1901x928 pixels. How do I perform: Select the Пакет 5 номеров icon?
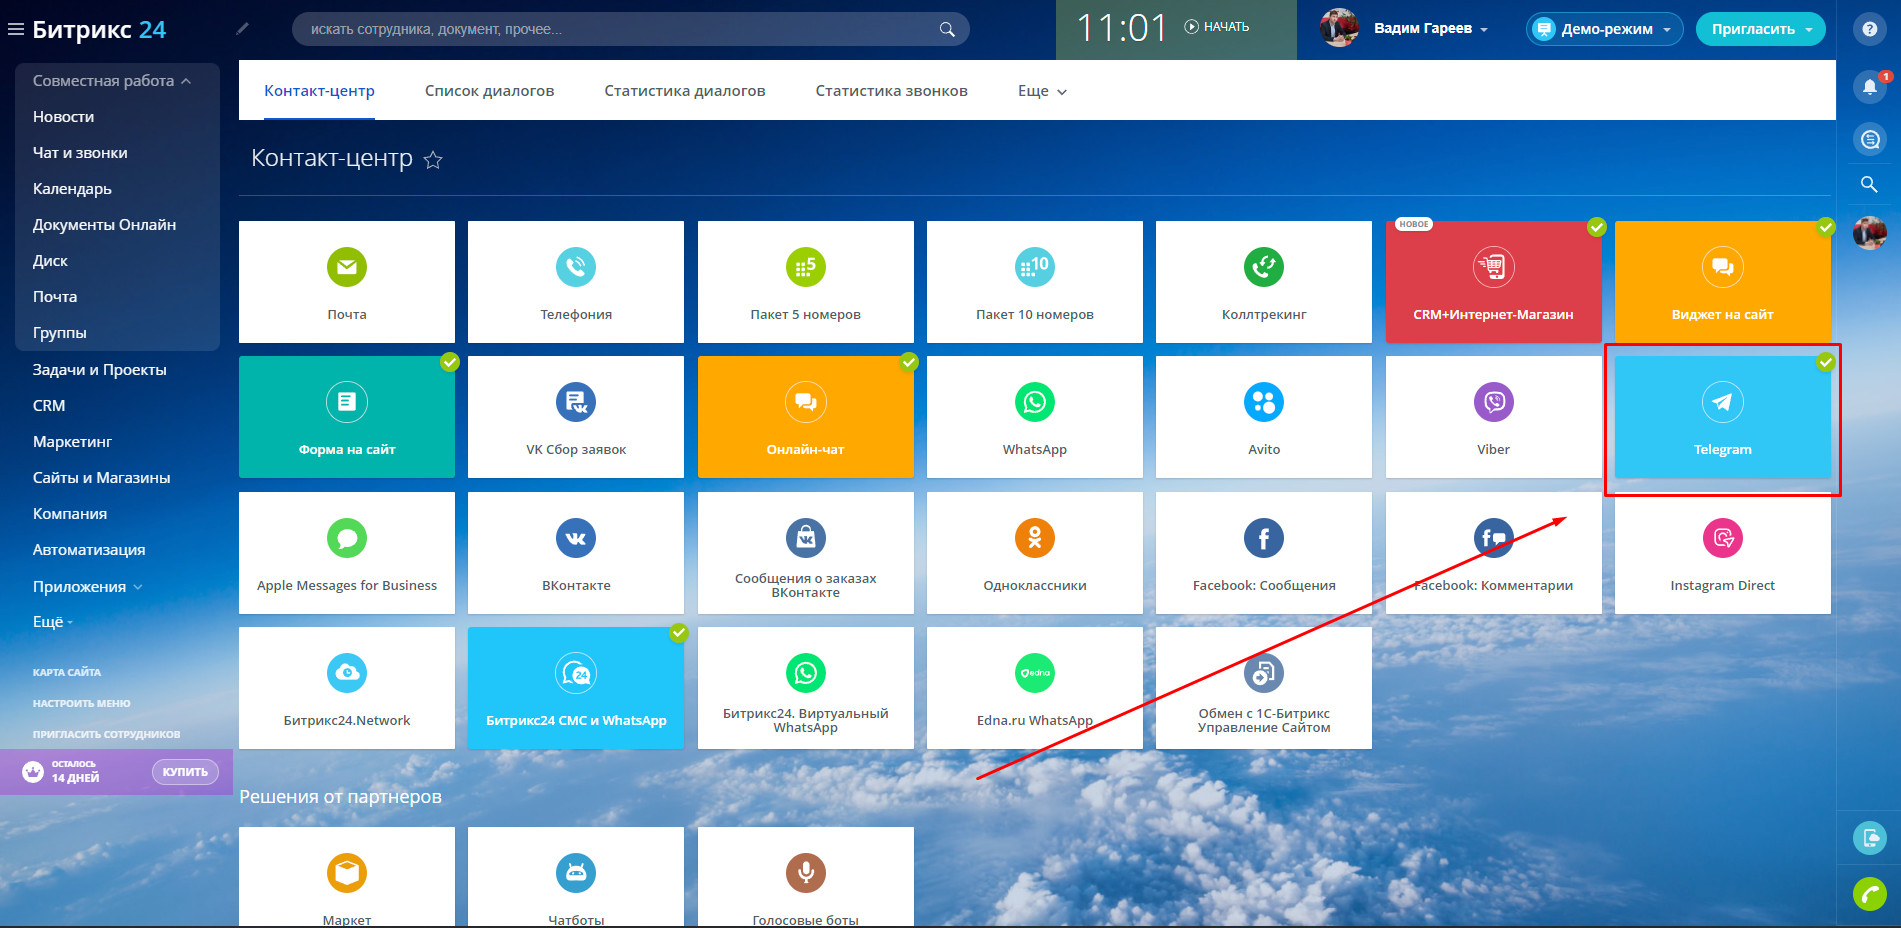coord(806,267)
